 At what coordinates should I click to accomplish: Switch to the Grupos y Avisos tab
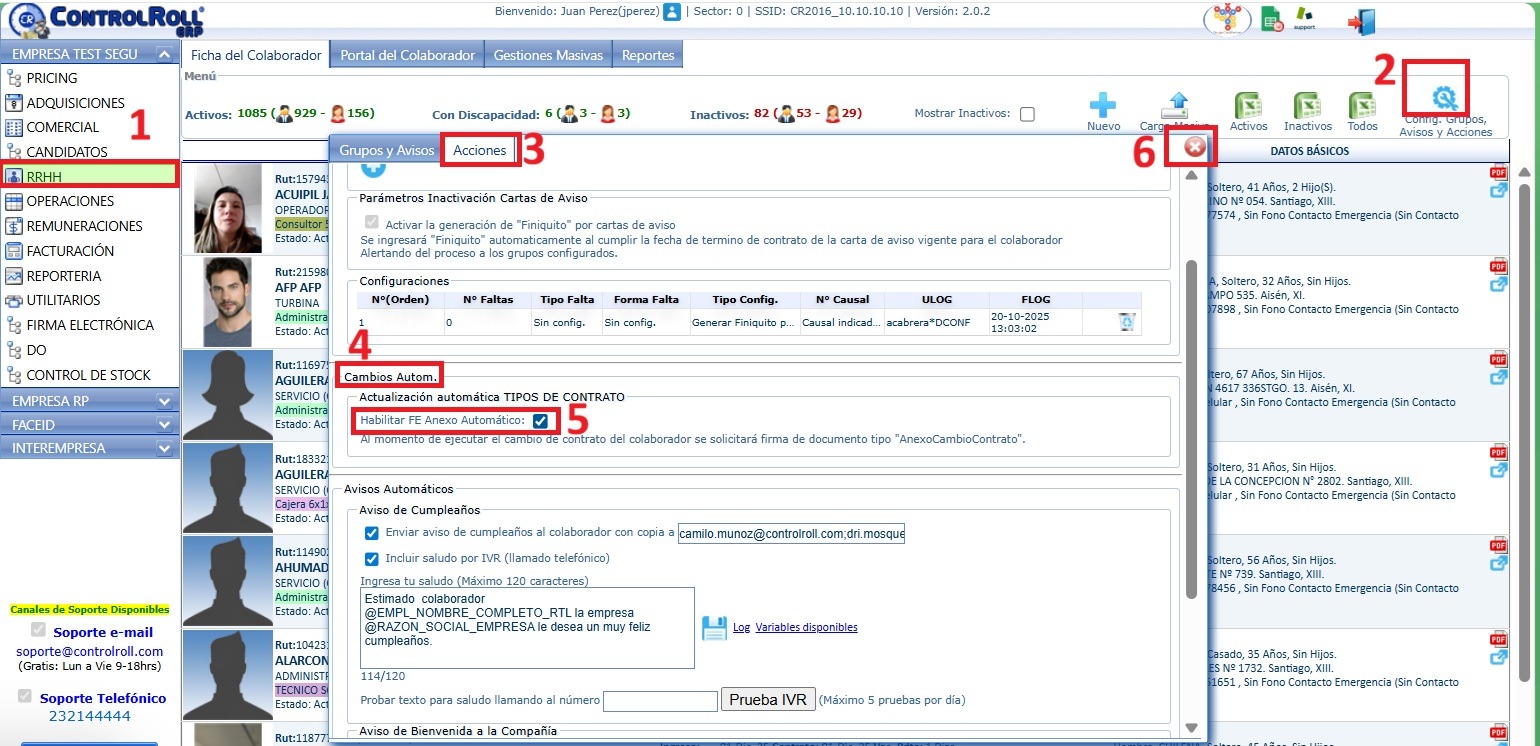(387, 151)
